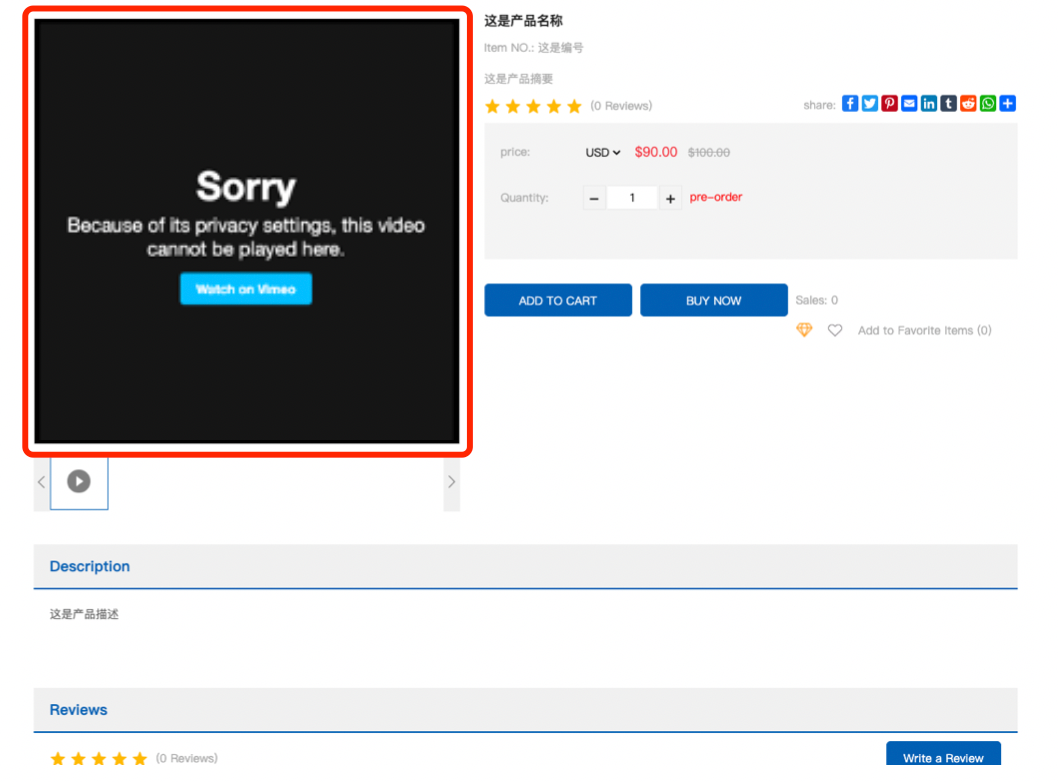This screenshot has height=782, width=1058.
Task: Open the Description tab
Action: [90, 566]
